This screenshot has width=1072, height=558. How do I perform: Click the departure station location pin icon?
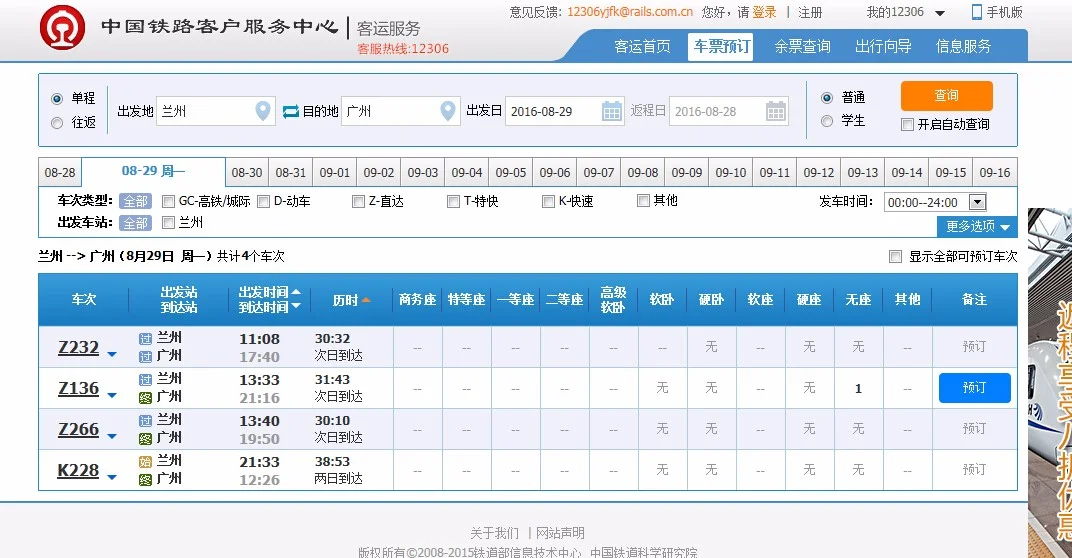click(263, 111)
